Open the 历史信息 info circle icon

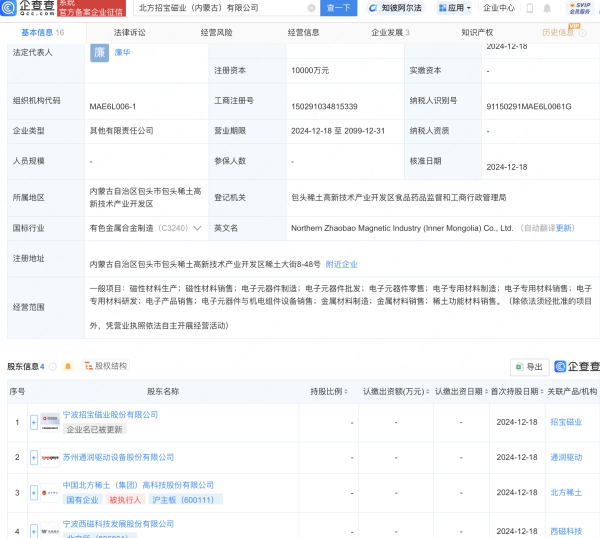[x=582, y=33]
